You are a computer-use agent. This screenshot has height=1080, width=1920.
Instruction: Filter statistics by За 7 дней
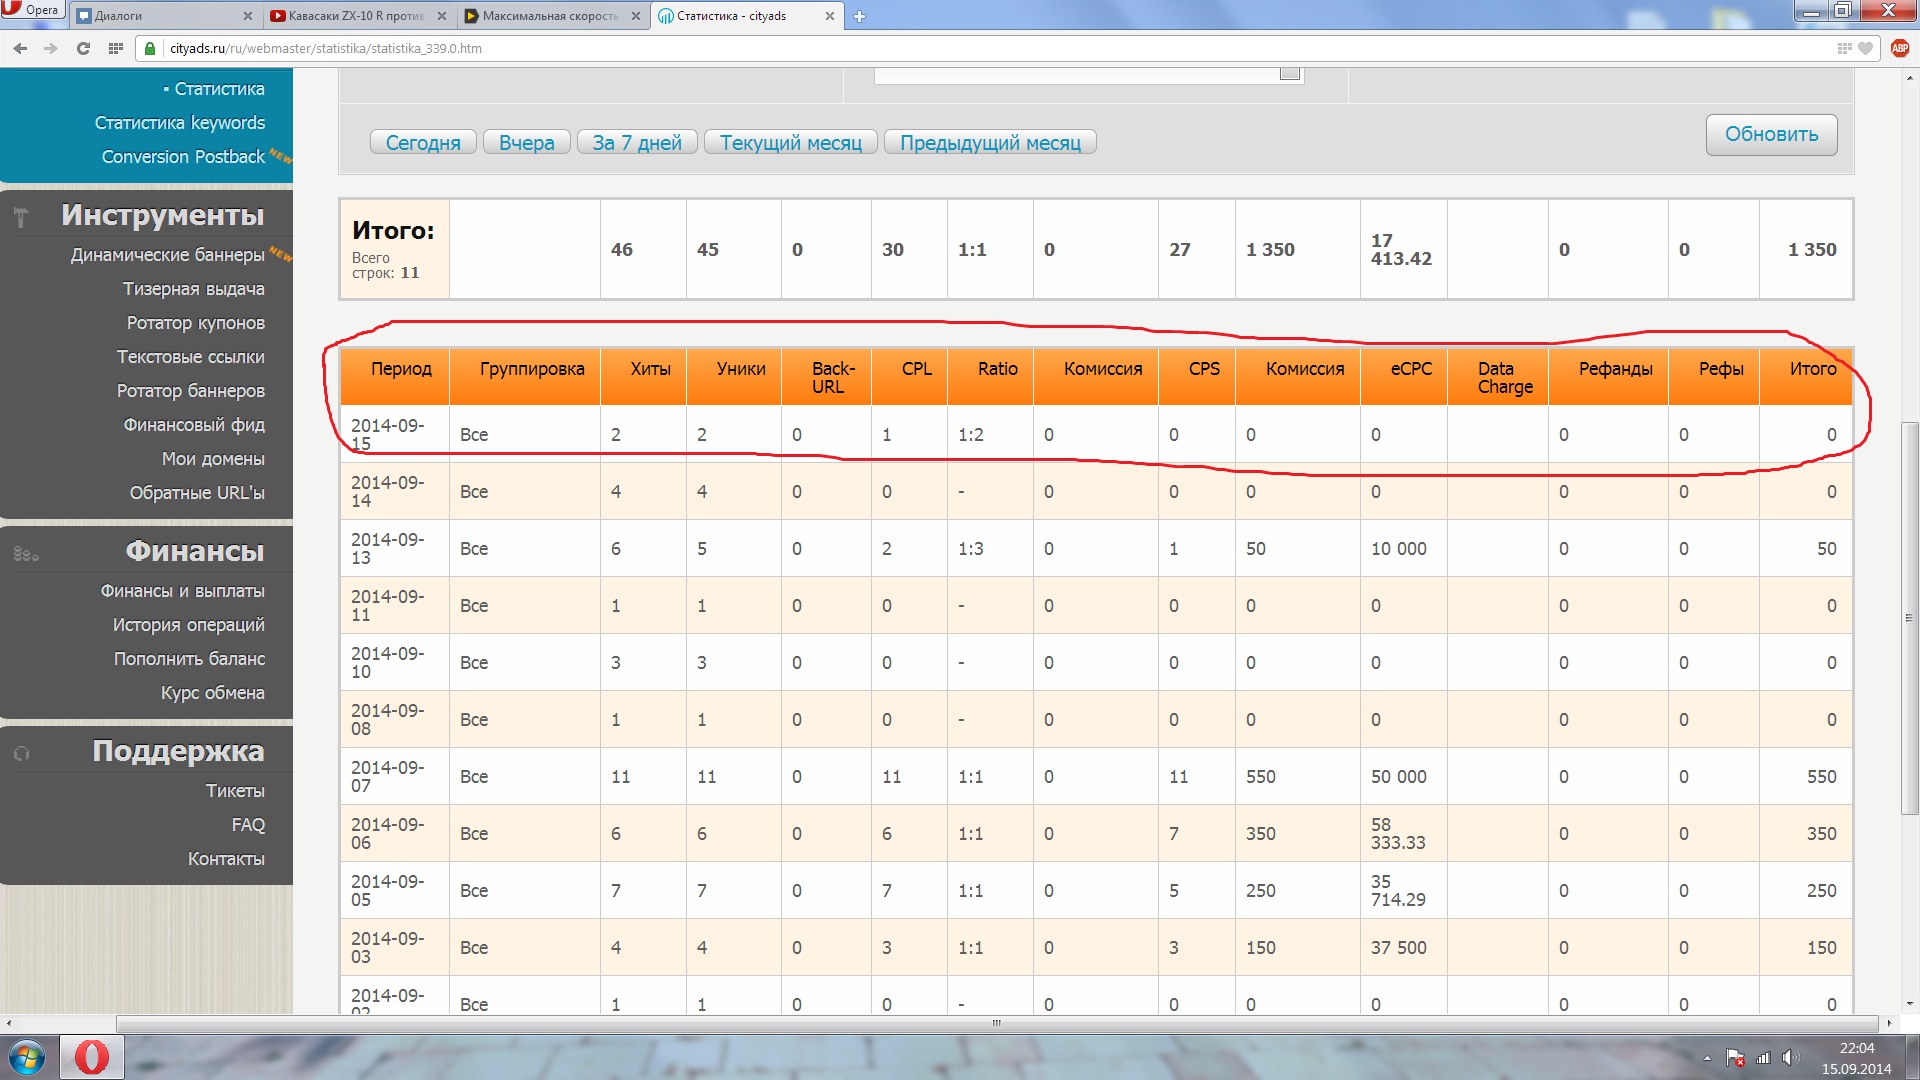tap(637, 142)
